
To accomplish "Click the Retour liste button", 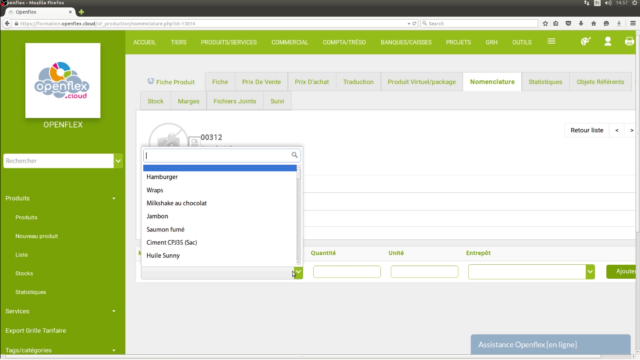I will point(587,130).
